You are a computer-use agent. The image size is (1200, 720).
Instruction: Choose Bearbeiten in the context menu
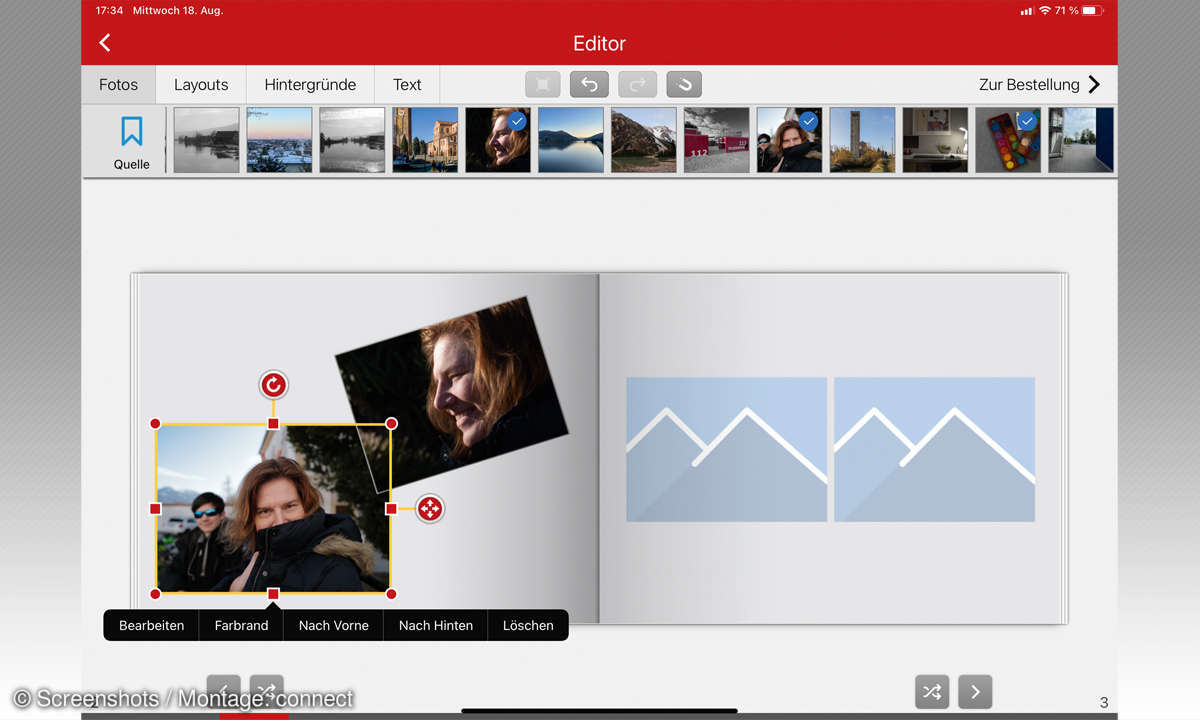pyautogui.click(x=151, y=625)
